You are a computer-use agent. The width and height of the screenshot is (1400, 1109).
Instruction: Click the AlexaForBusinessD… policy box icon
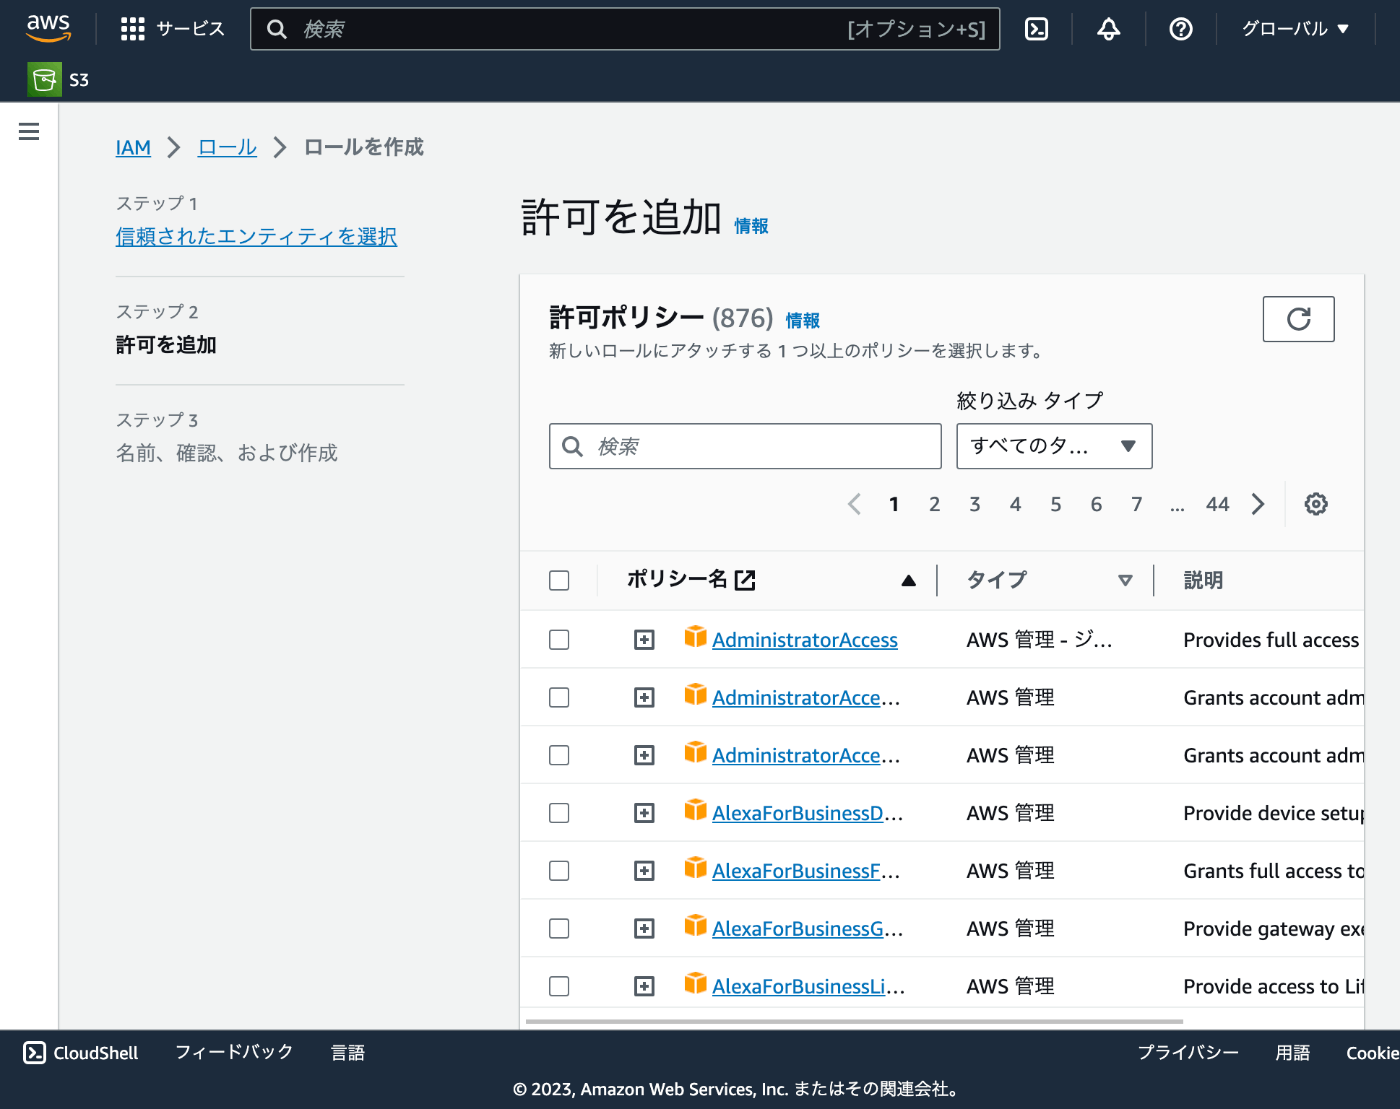coord(696,810)
